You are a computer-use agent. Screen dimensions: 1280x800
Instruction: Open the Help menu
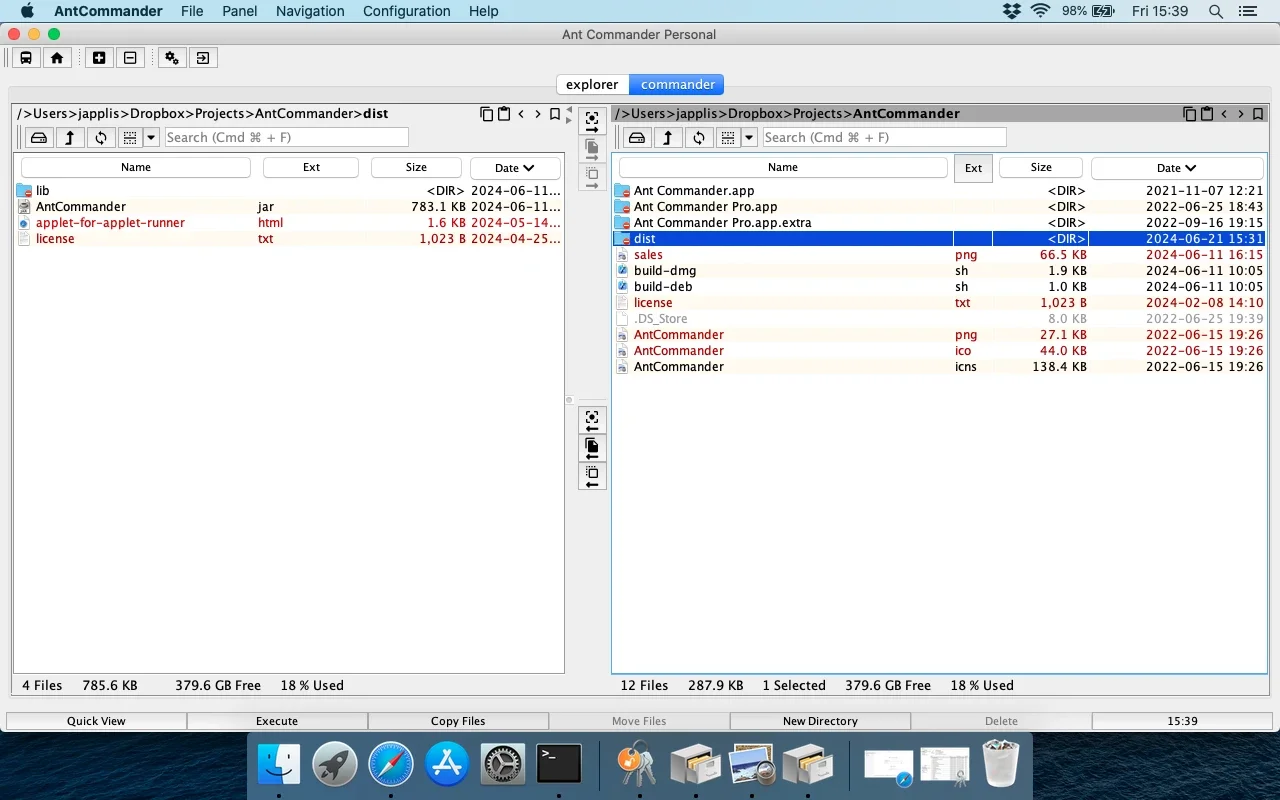pyautogui.click(x=484, y=11)
